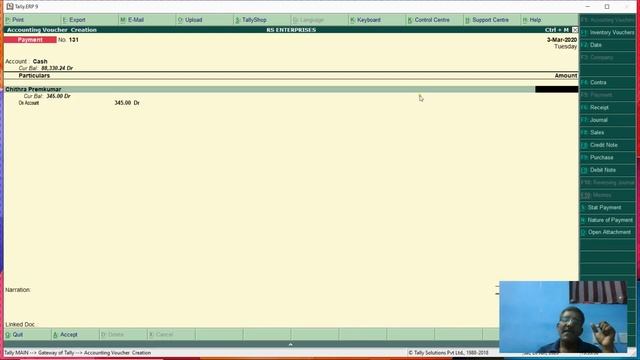Click the black amount input field
This screenshot has width=640, height=360.
[556, 89]
